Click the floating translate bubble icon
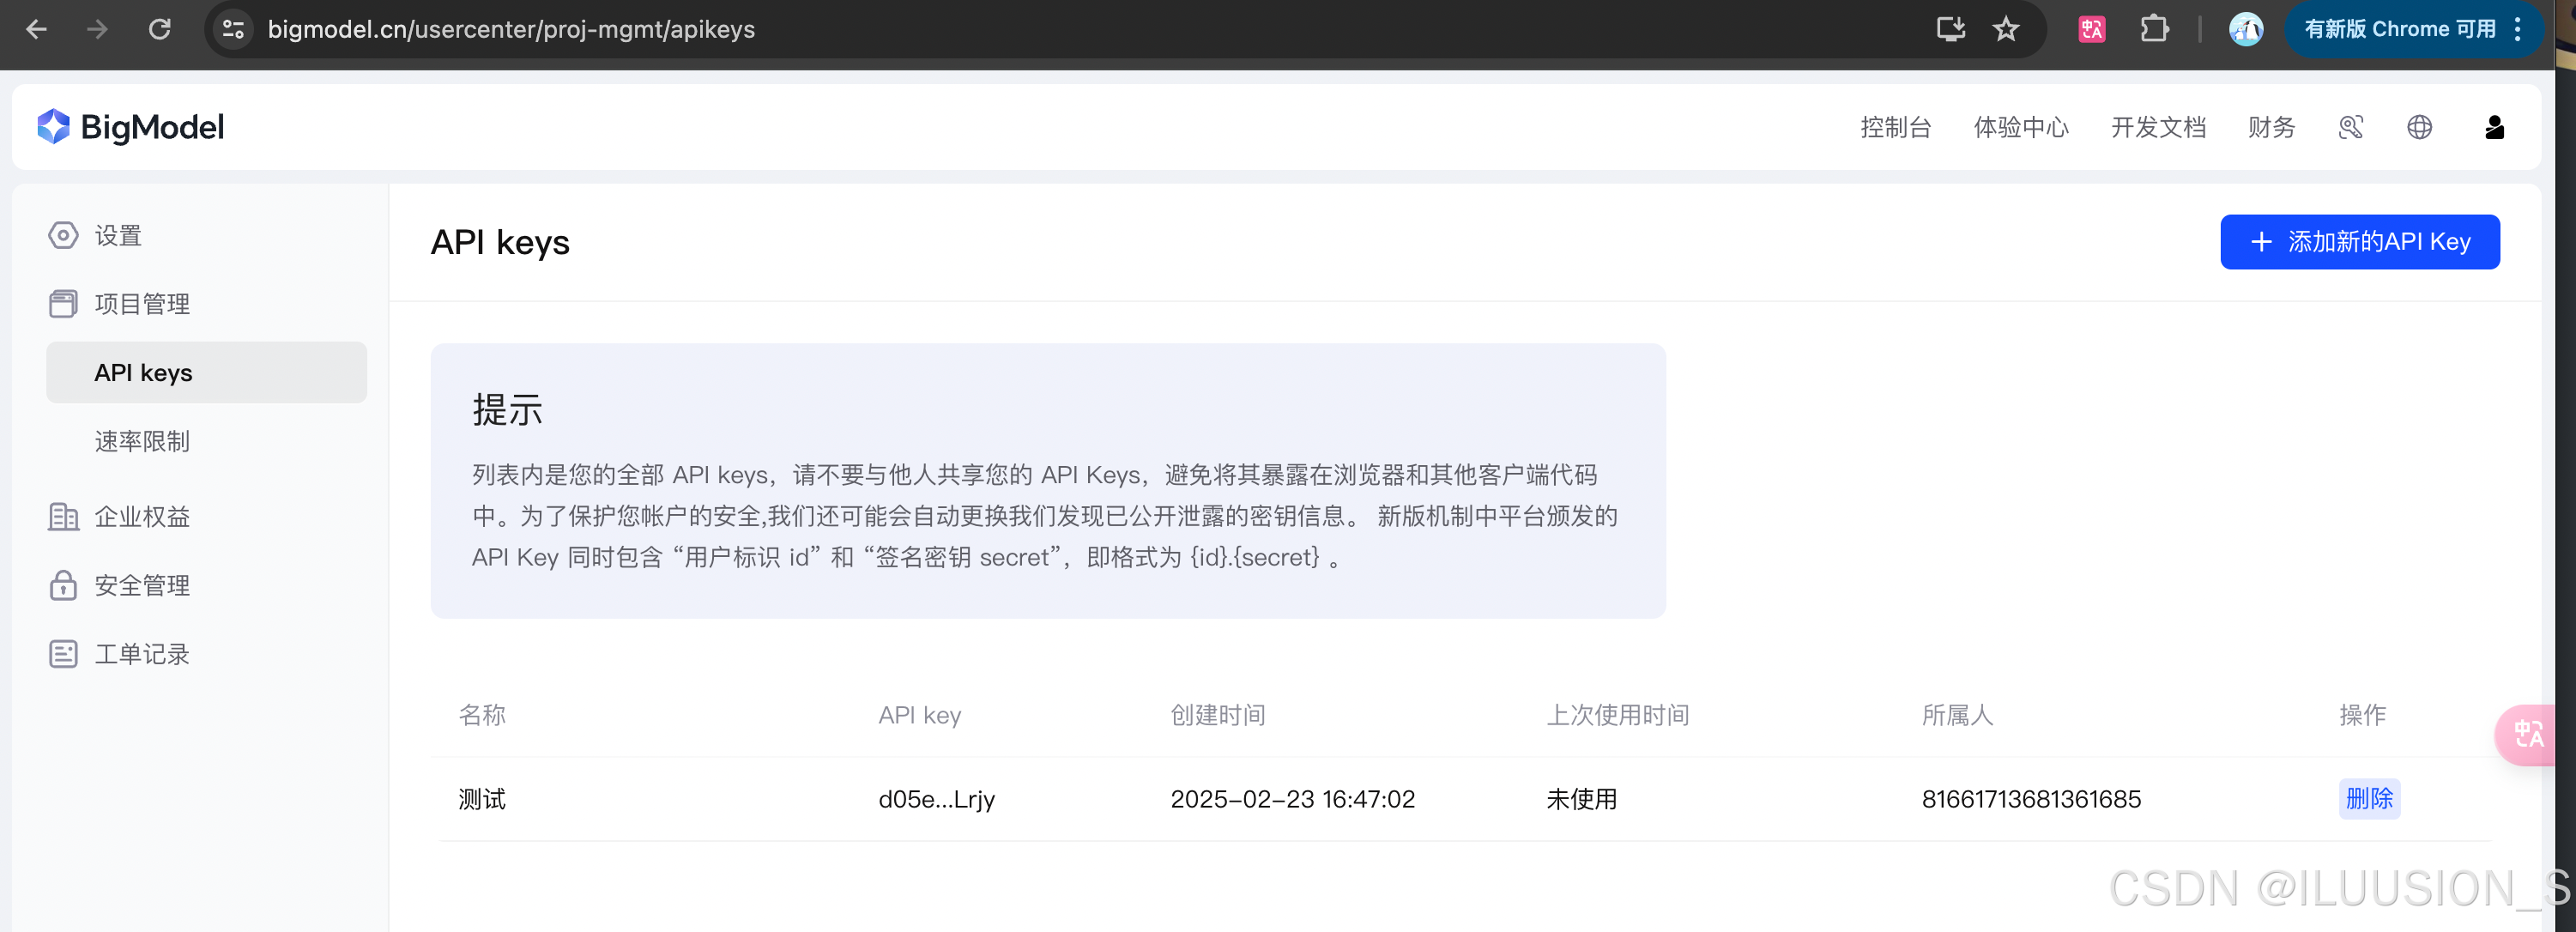The image size is (2576, 932). 2528,735
